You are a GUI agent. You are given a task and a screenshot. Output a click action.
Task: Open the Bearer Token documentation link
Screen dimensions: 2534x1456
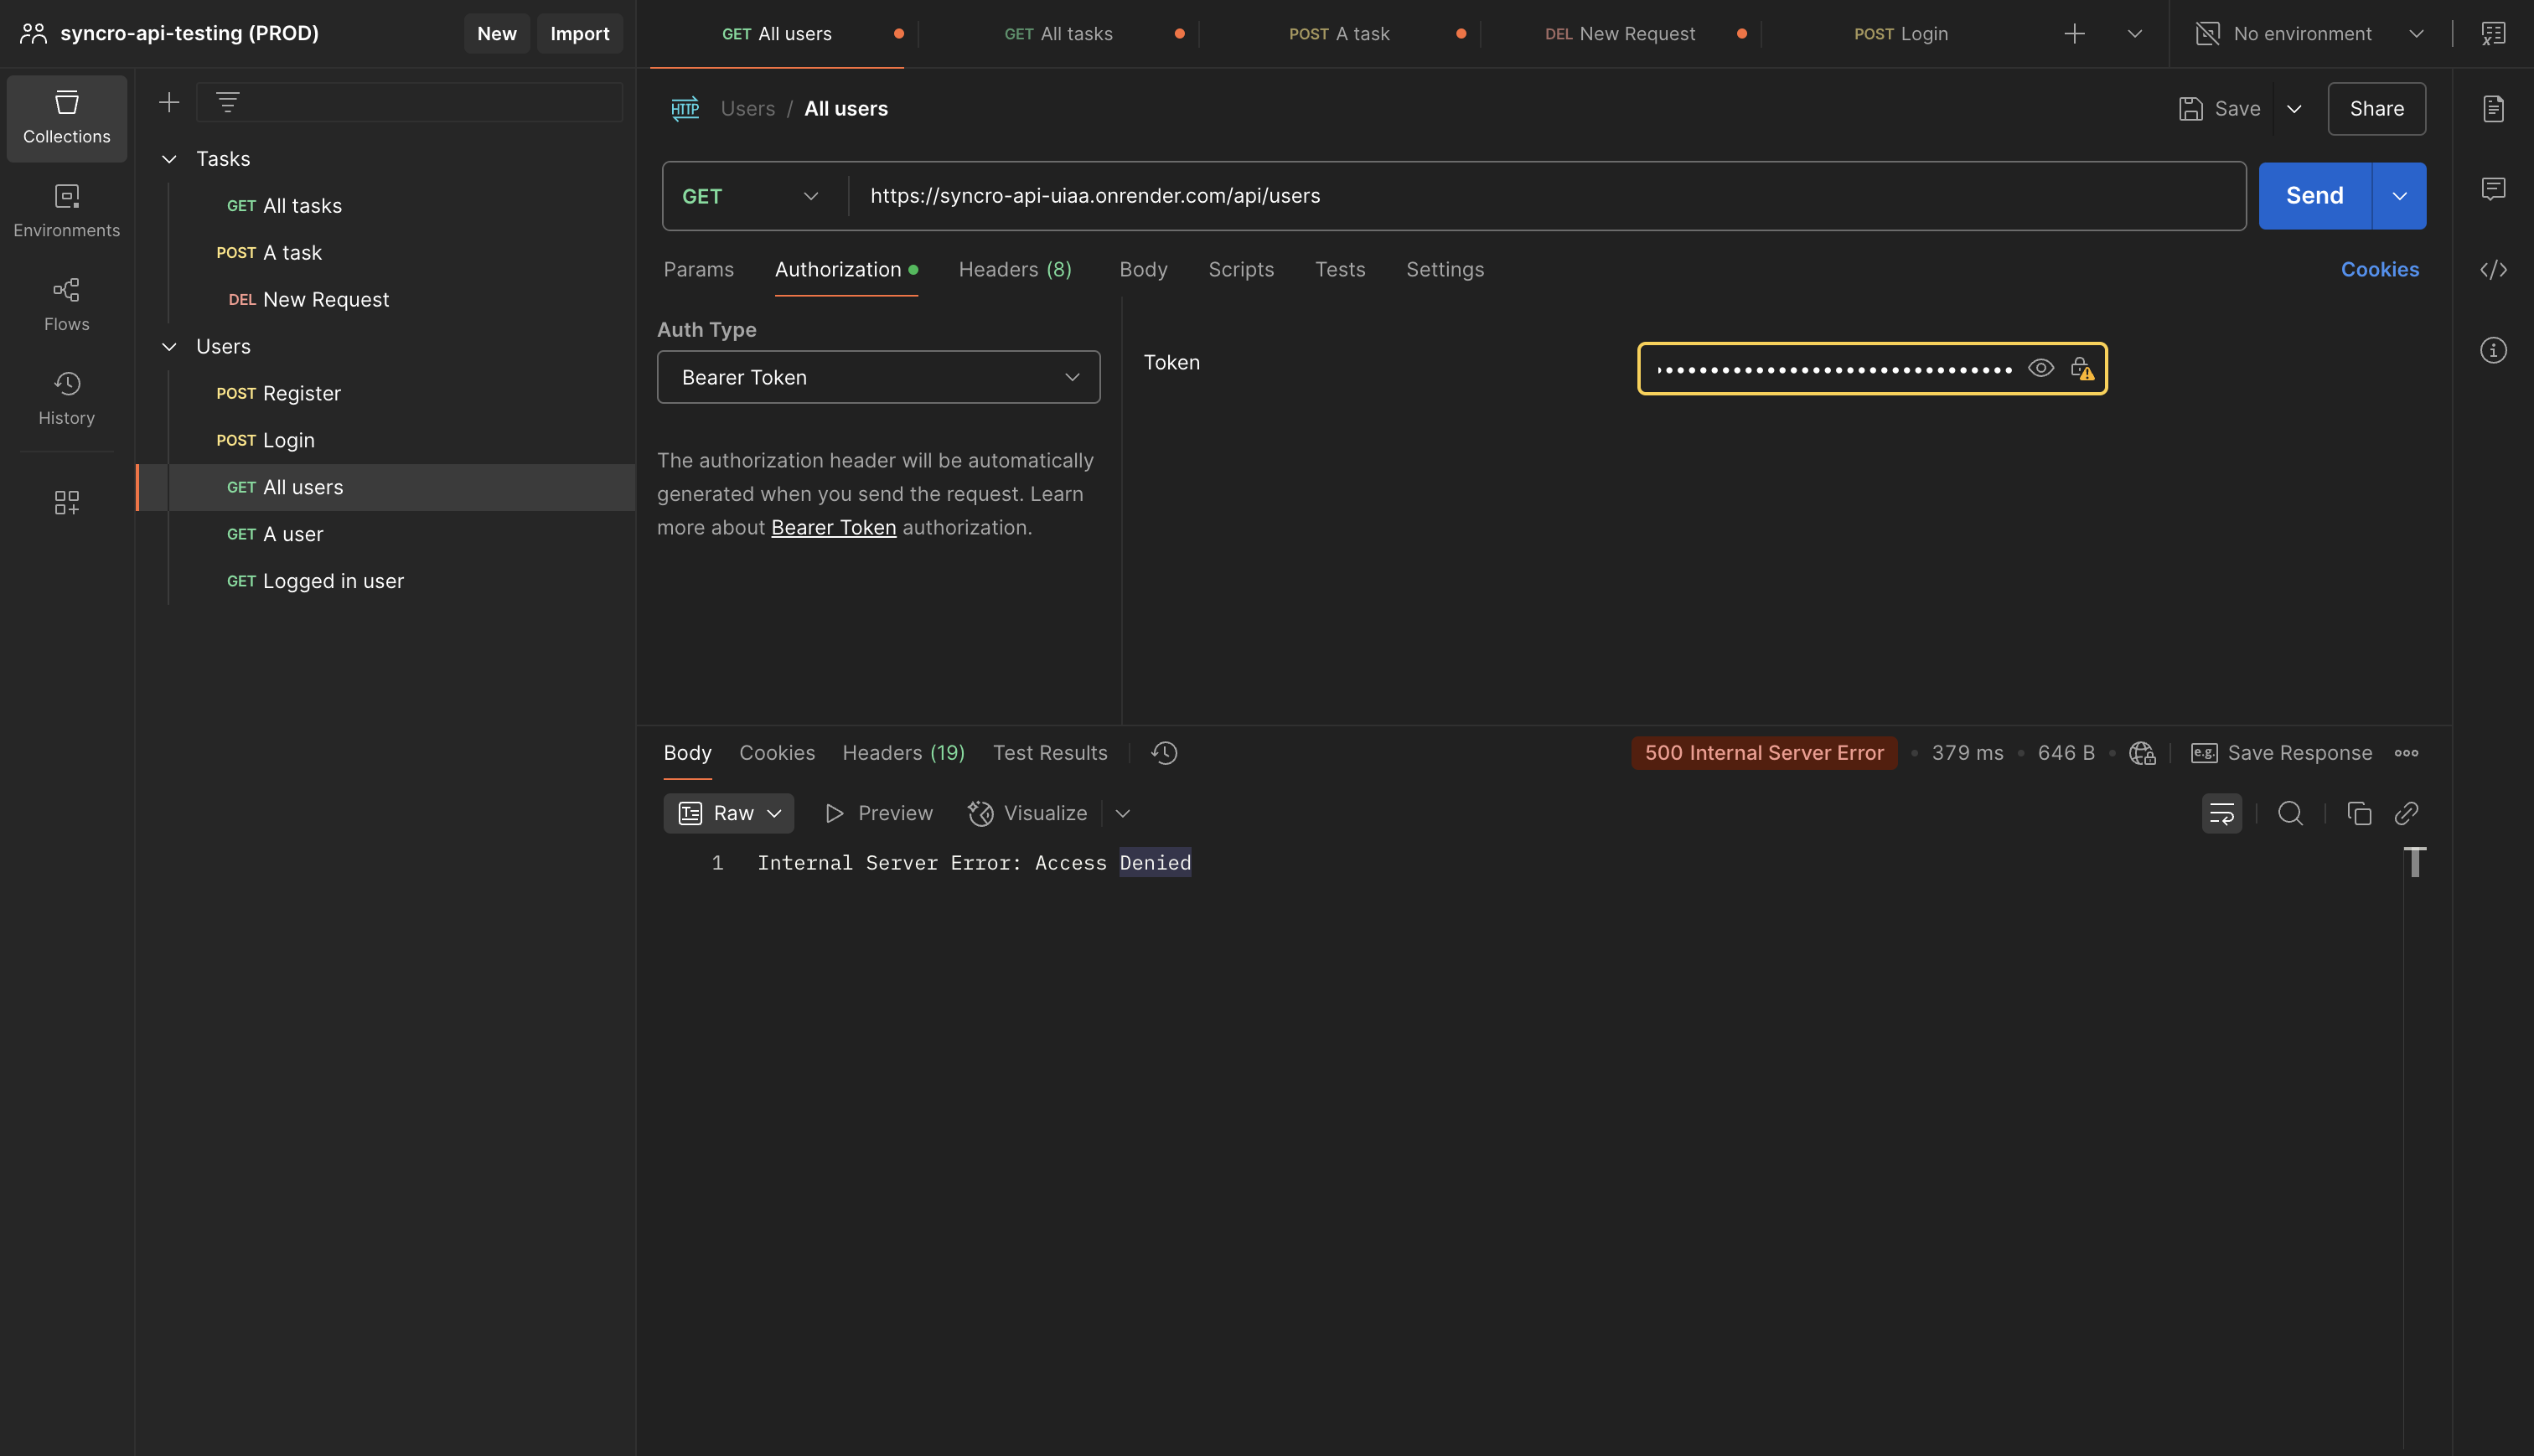click(834, 527)
